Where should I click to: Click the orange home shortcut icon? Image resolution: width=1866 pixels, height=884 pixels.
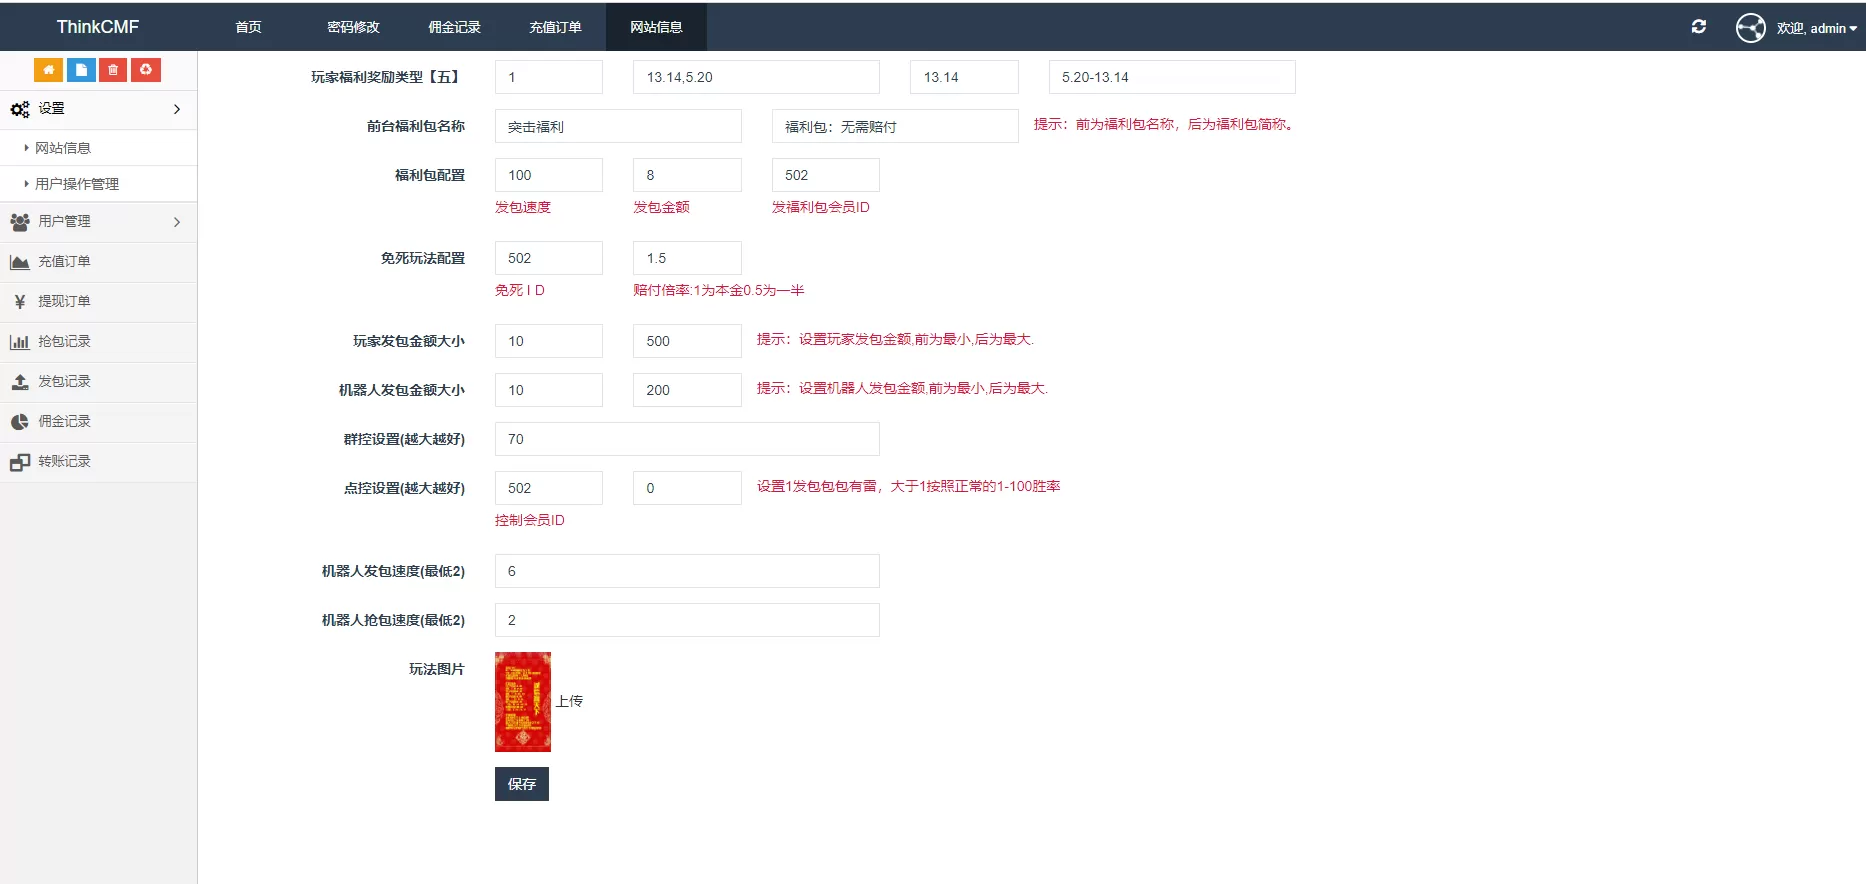pyautogui.click(x=48, y=70)
